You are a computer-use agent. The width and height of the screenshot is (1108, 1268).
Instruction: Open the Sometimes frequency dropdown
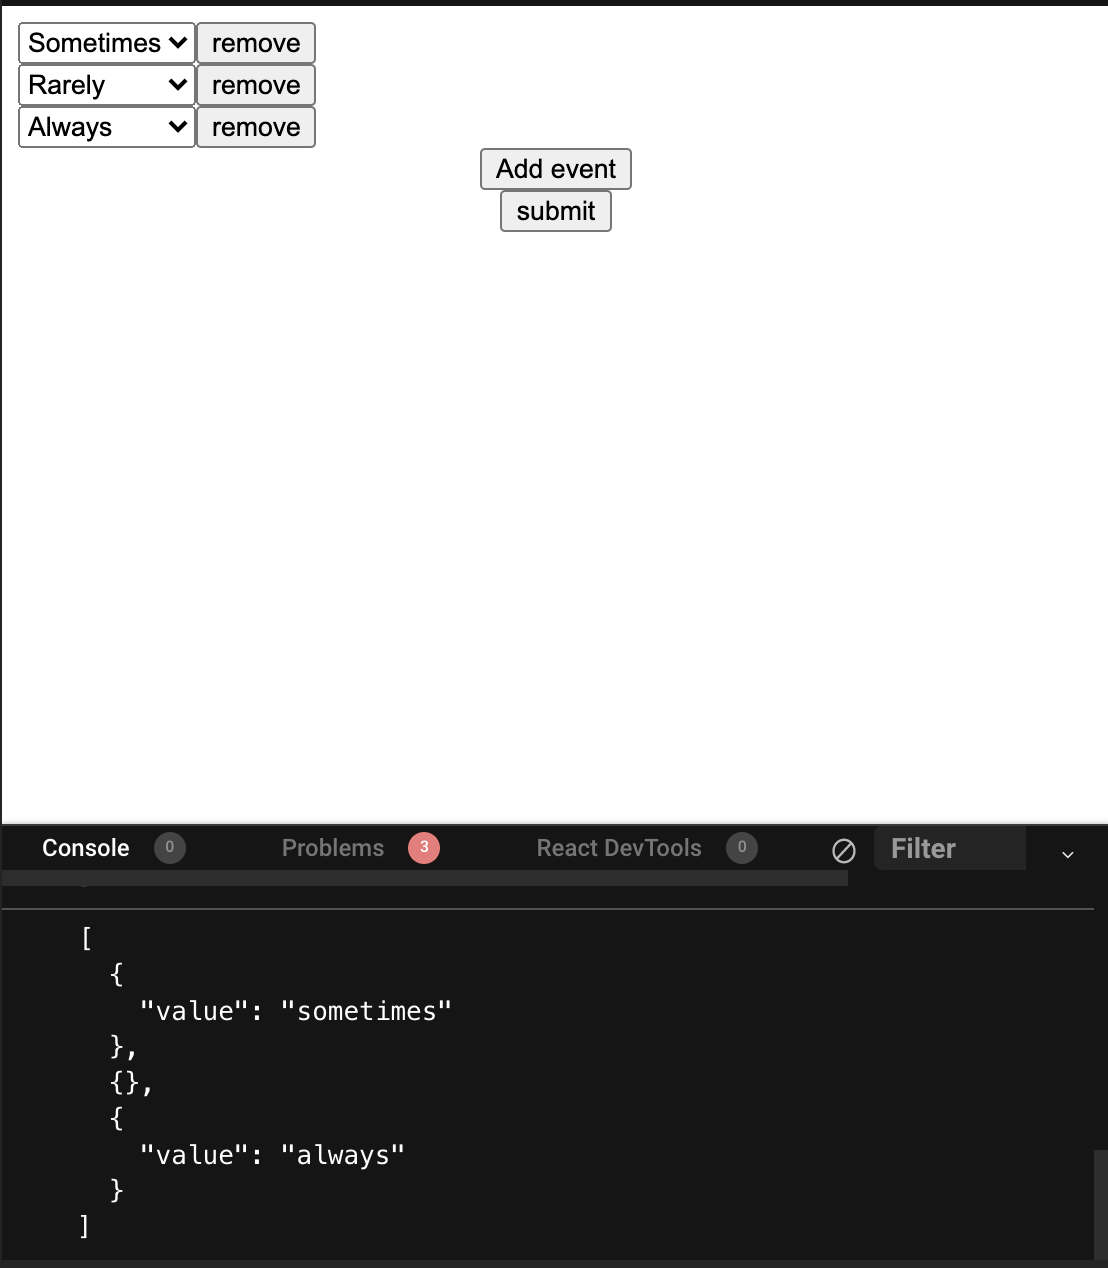tap(105, 43)
